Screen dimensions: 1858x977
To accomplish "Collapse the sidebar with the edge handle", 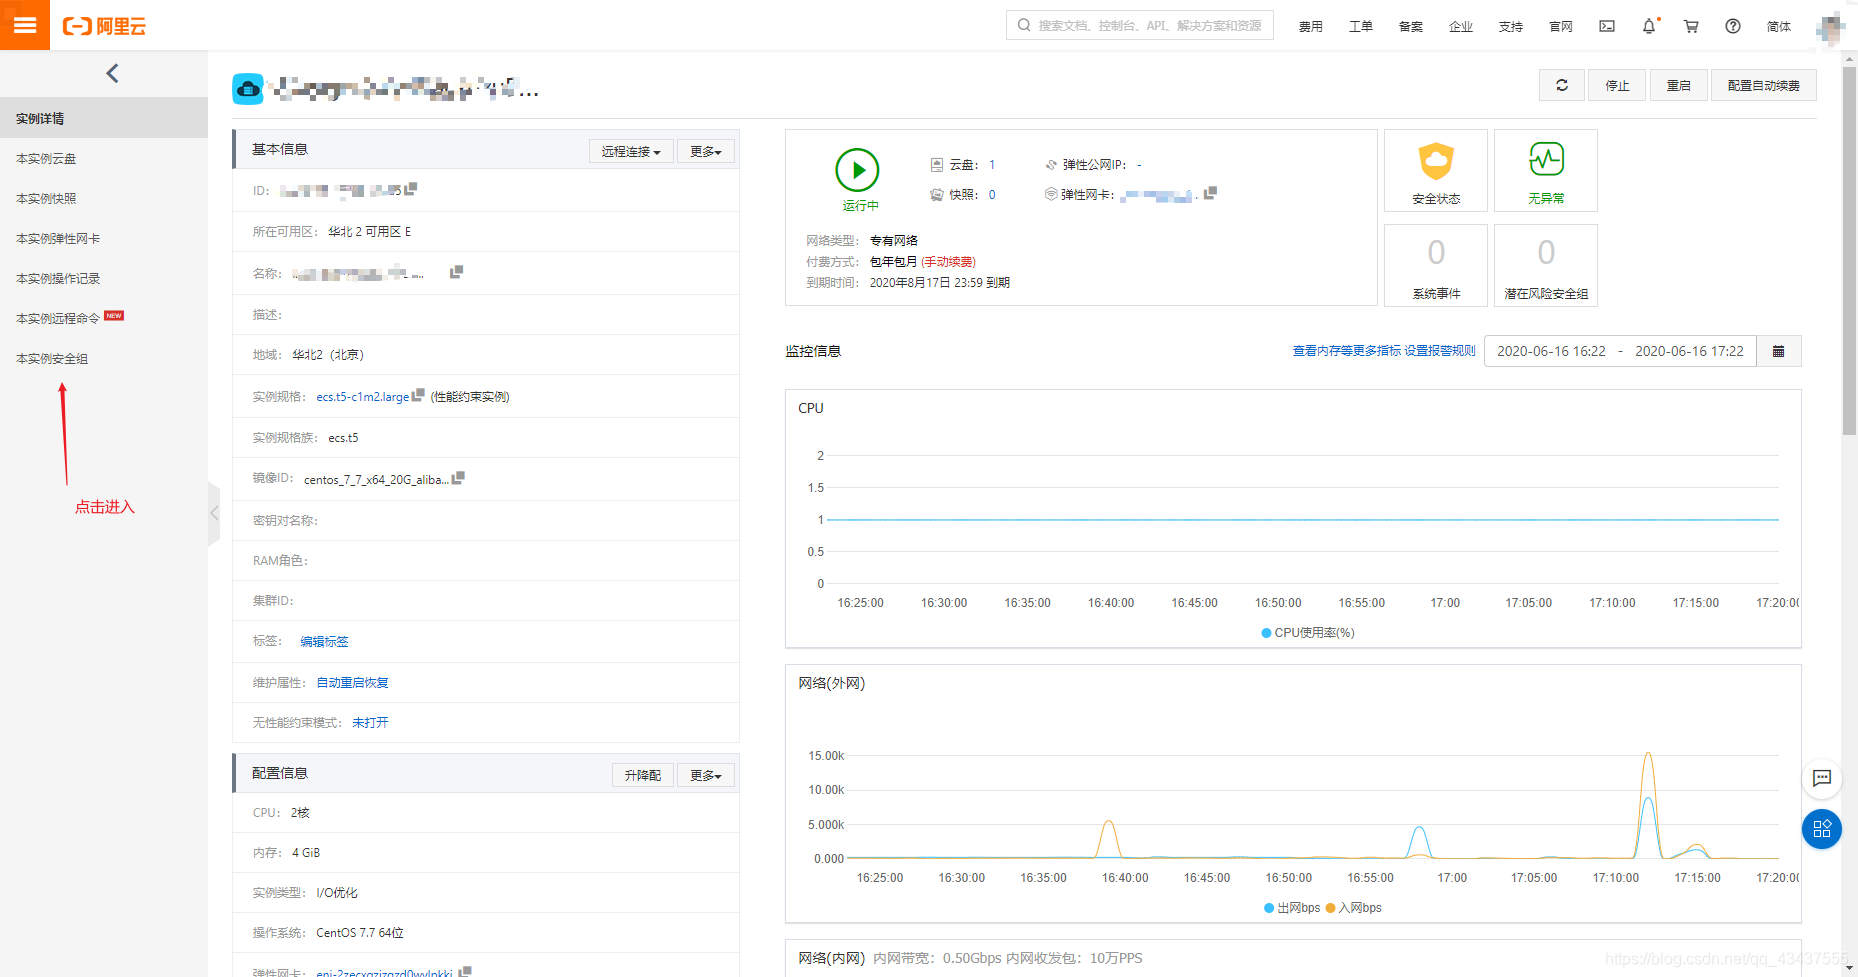I will tap(214, 513).
